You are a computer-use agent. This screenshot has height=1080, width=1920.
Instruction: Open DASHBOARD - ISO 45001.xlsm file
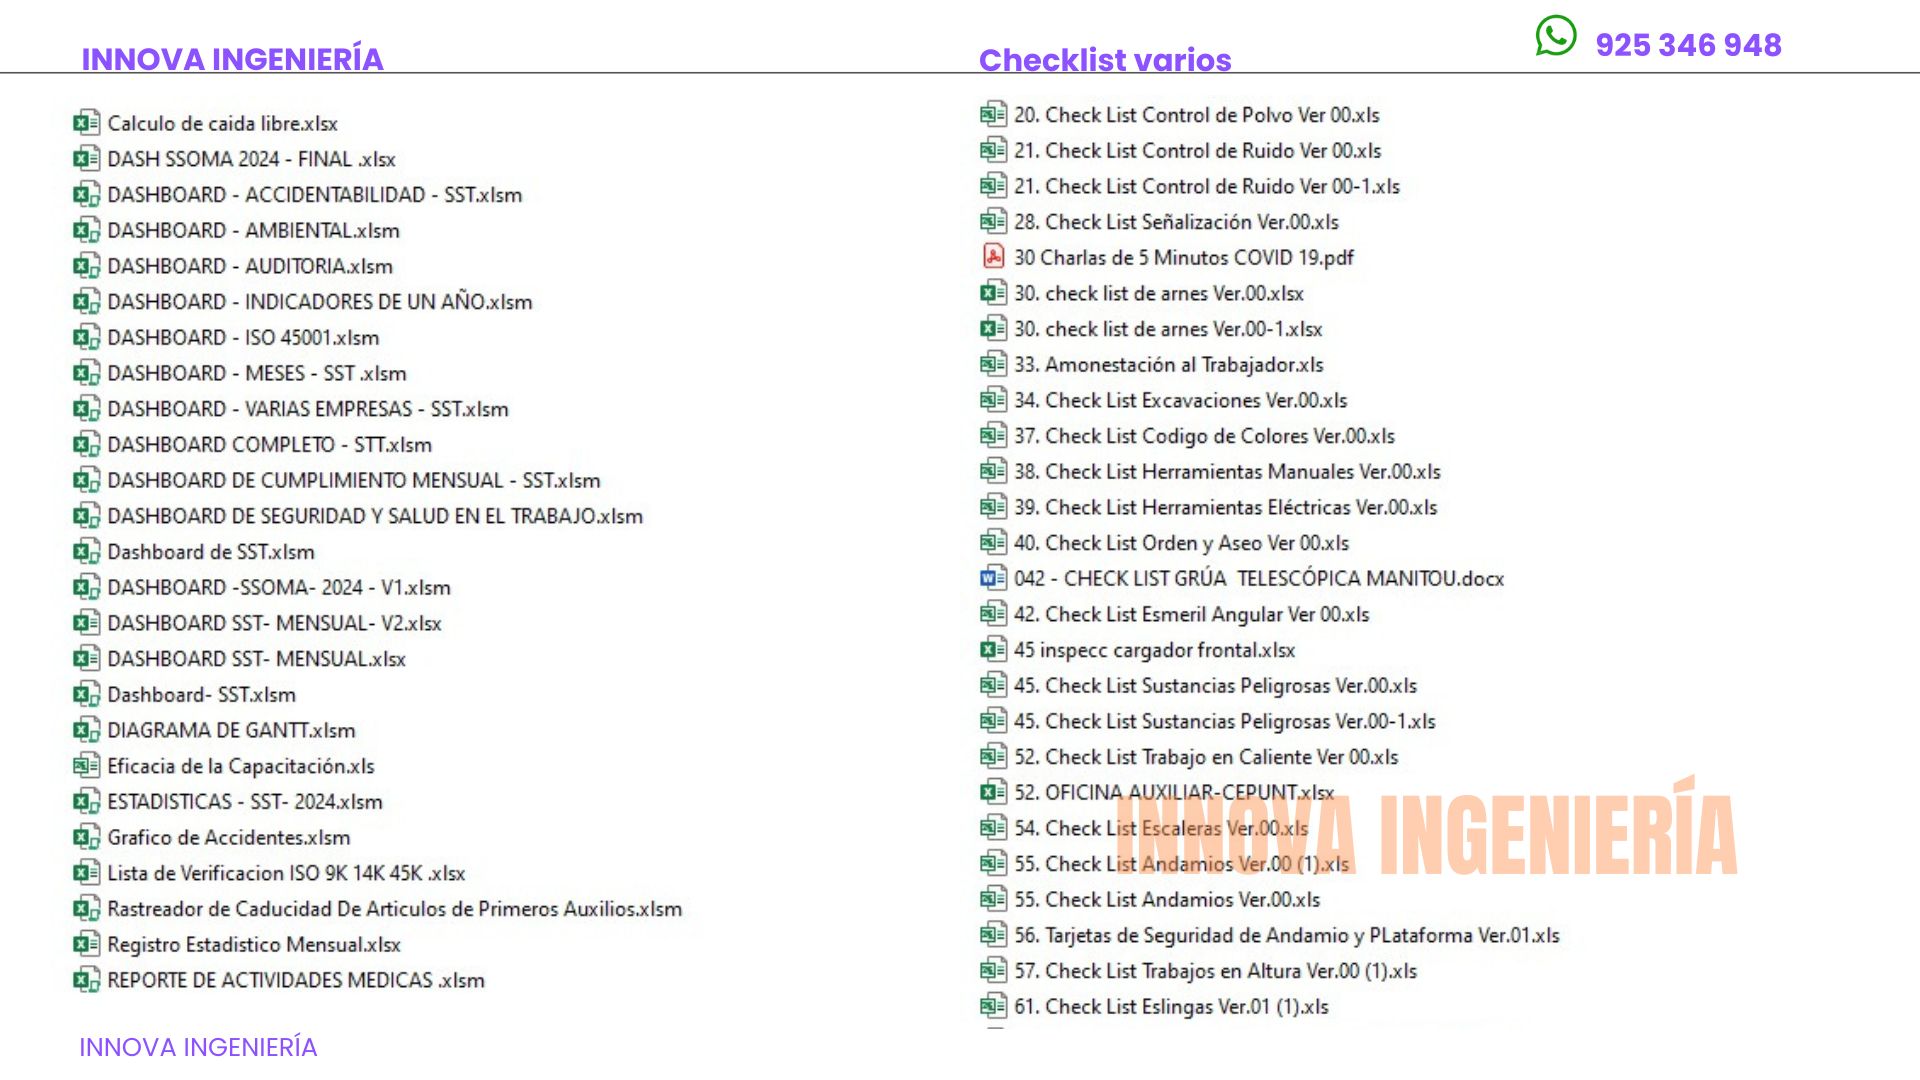pyautogui.click(x=243, y=338)
